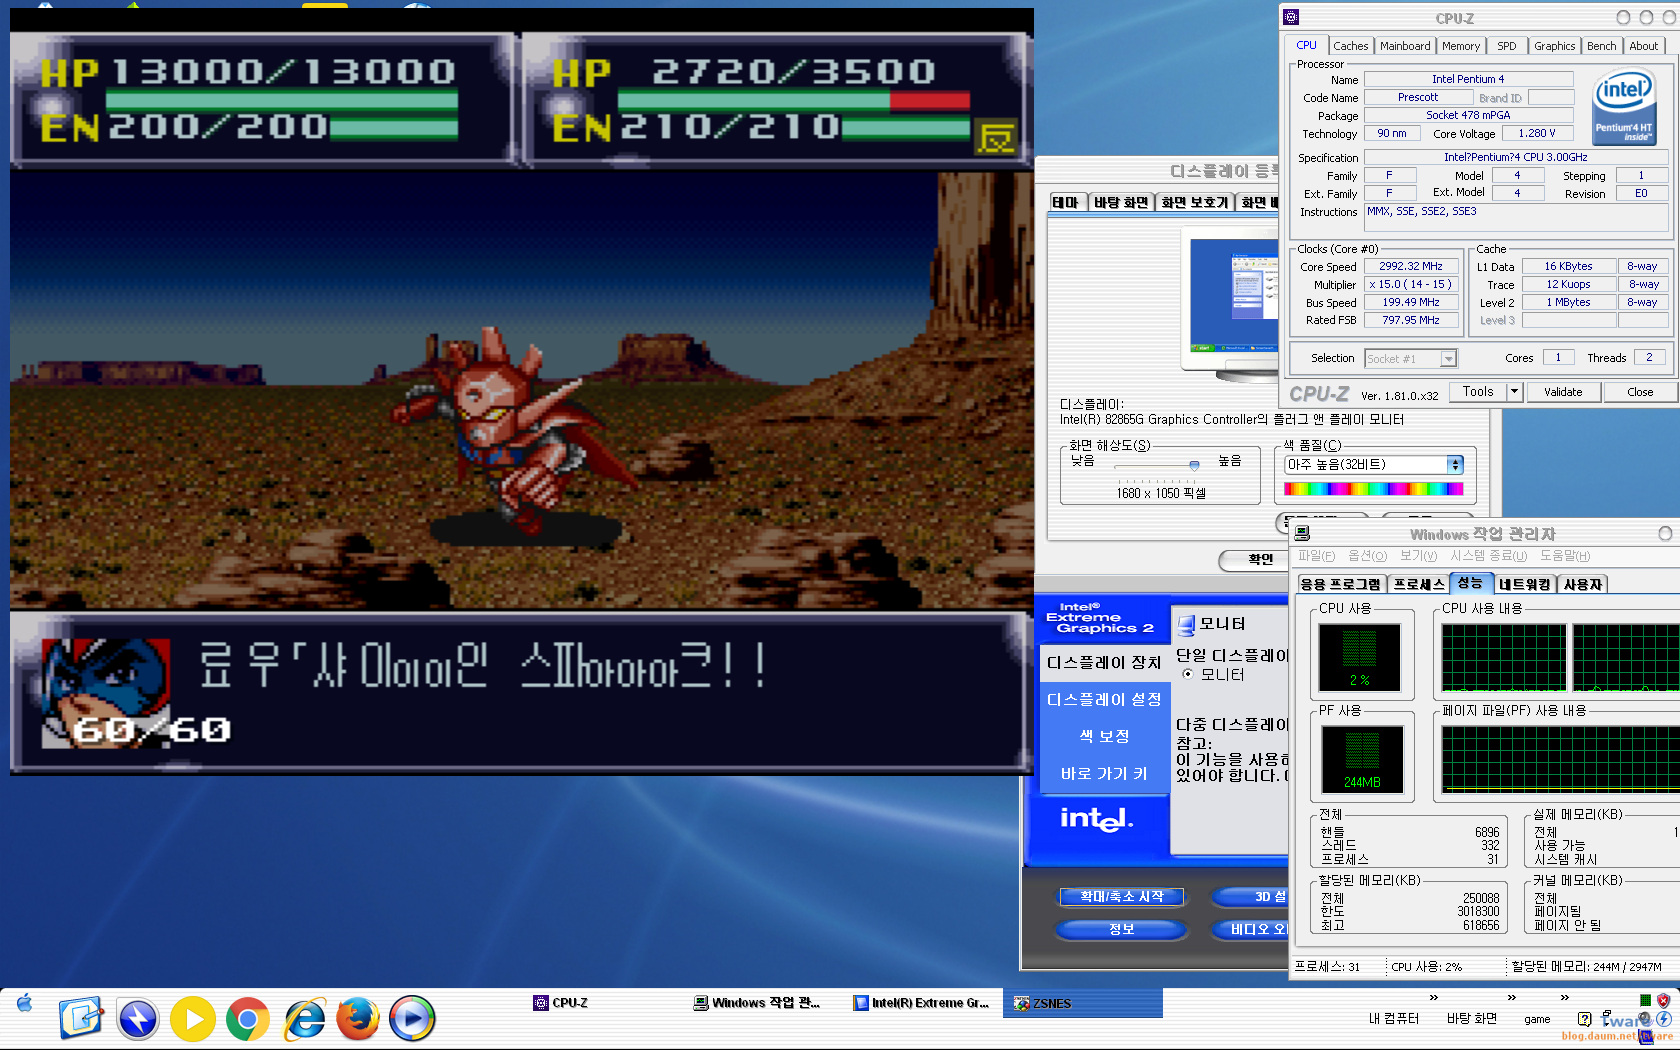Image resolution: width=1680 pixels, height=1050 pixels.
Task: Click 확인 button in display properties
Action: [x=1255, y=560]
